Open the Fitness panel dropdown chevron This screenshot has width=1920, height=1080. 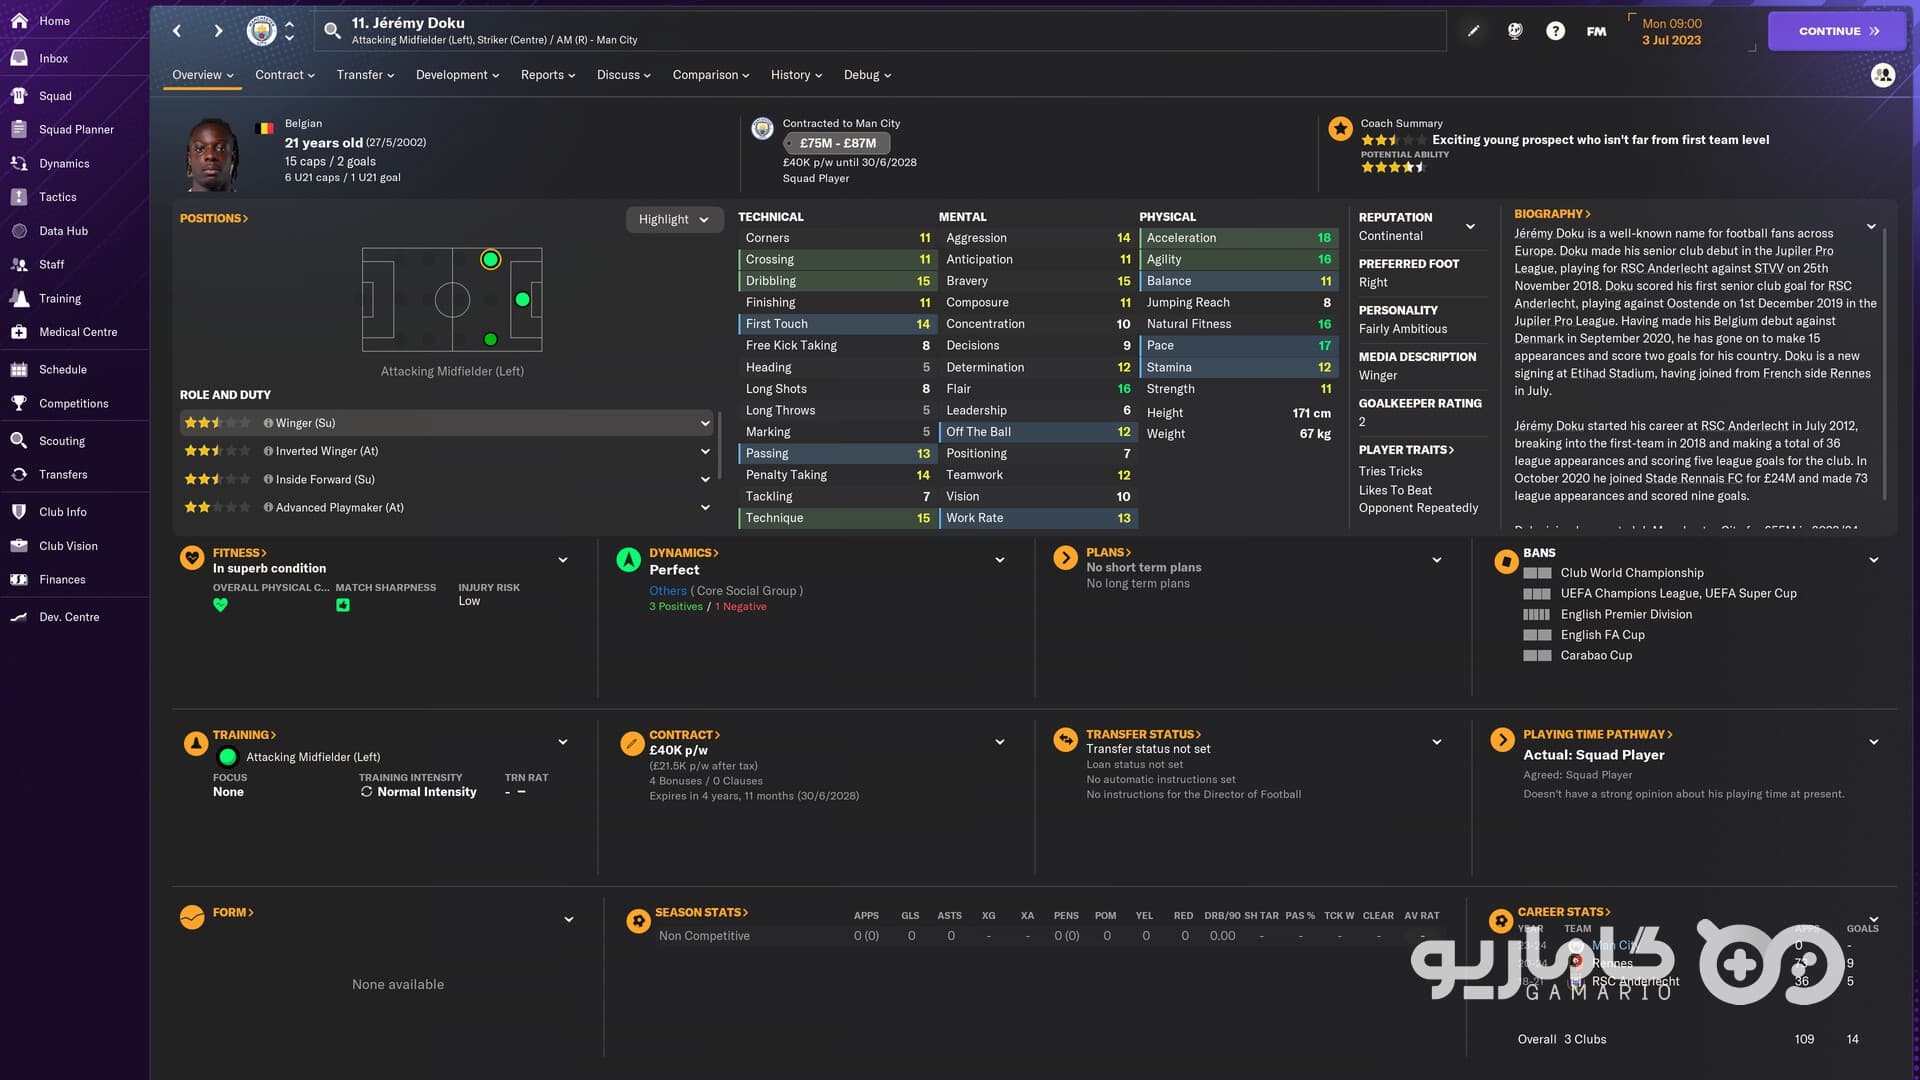(x=563, y=560)
